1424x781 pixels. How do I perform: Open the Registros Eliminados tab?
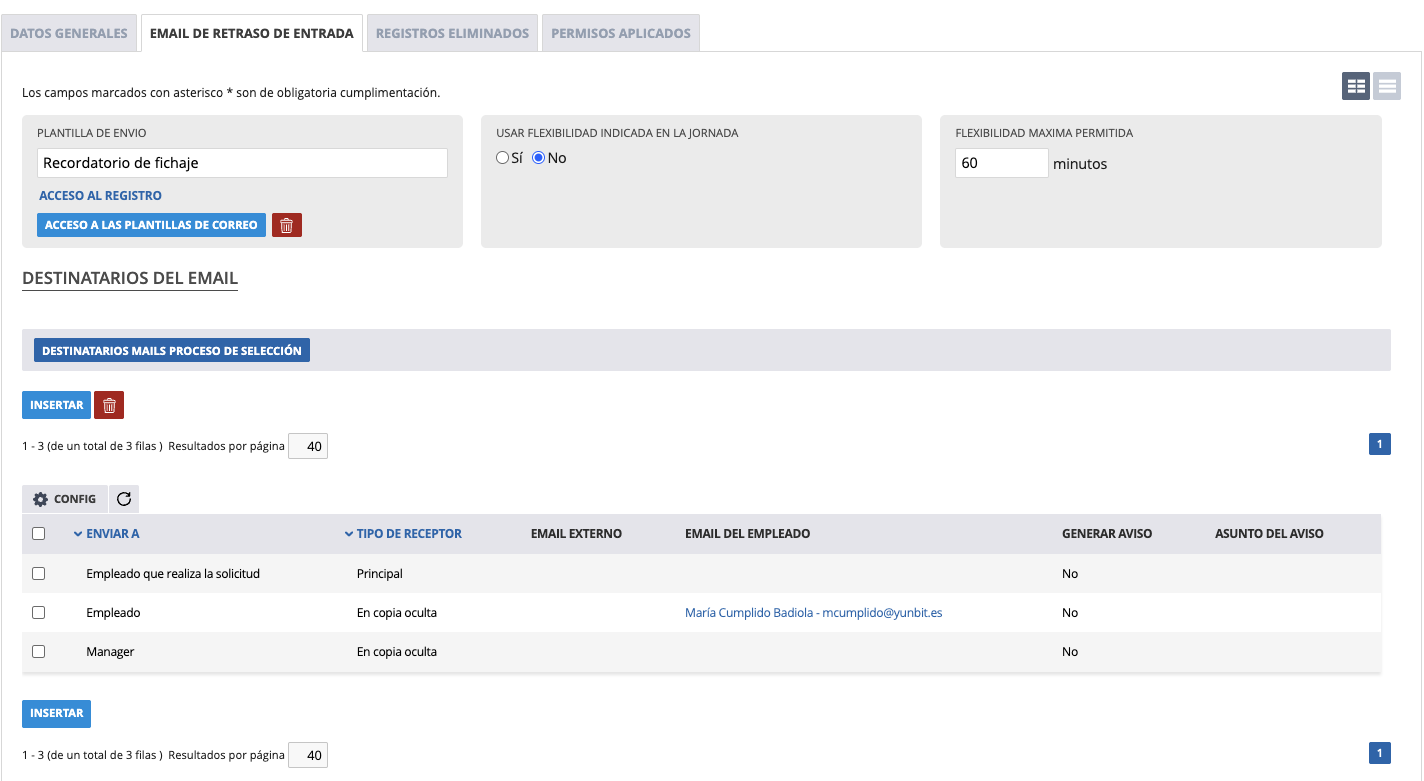(x=452, y=33)
